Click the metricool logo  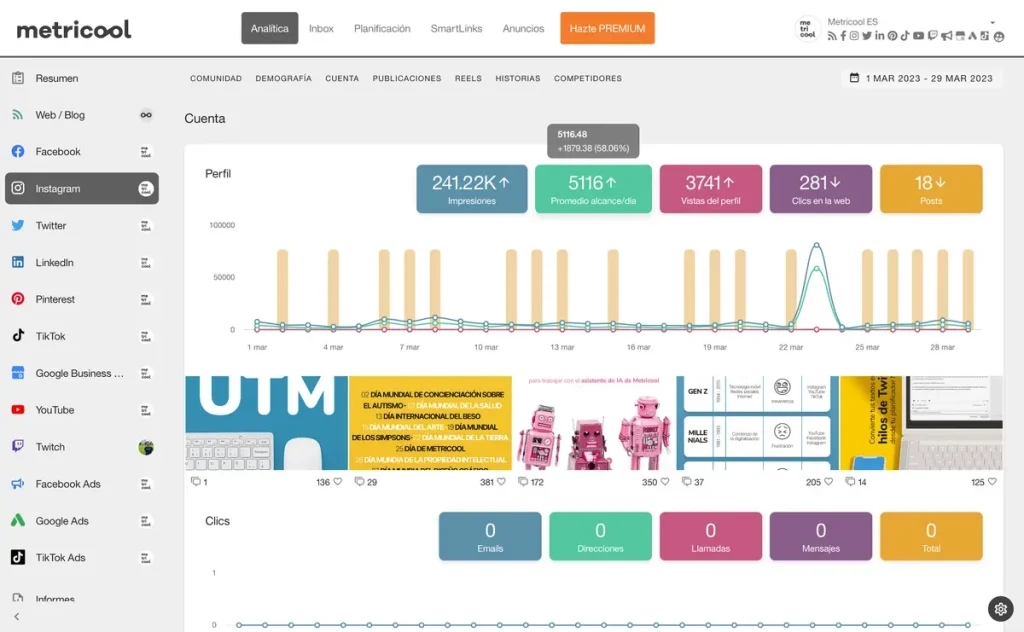[74, 29]
